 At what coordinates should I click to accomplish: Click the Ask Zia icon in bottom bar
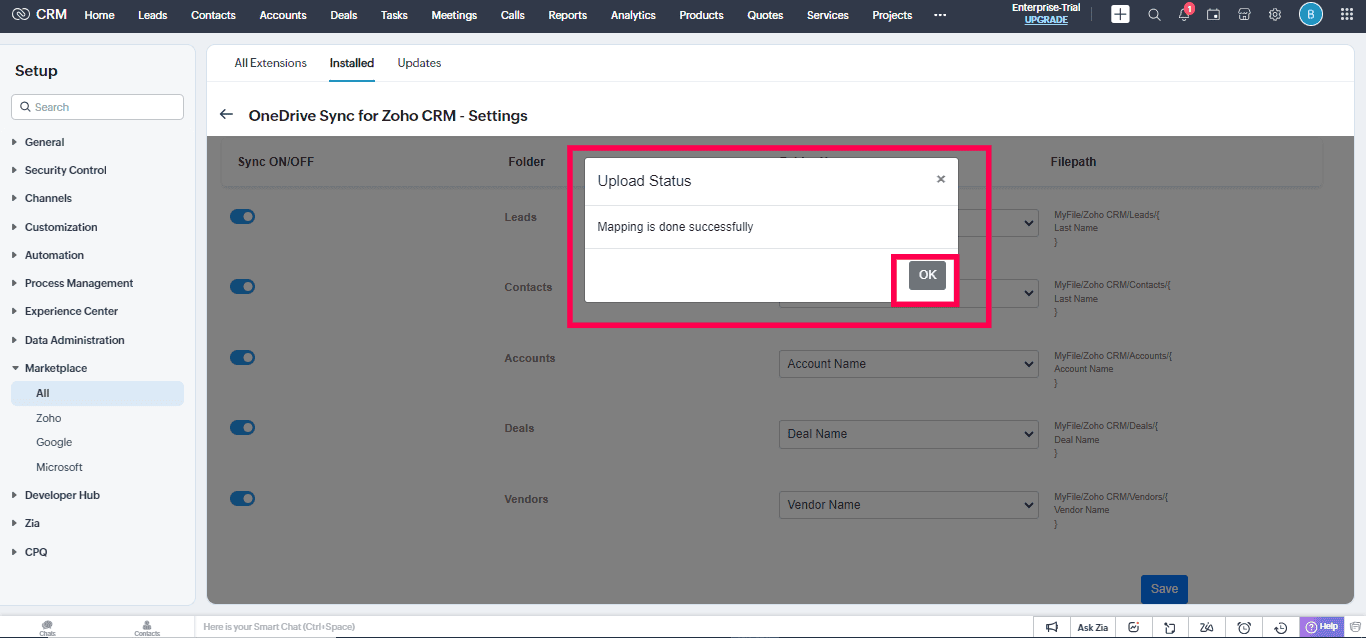pos(1092,627)
